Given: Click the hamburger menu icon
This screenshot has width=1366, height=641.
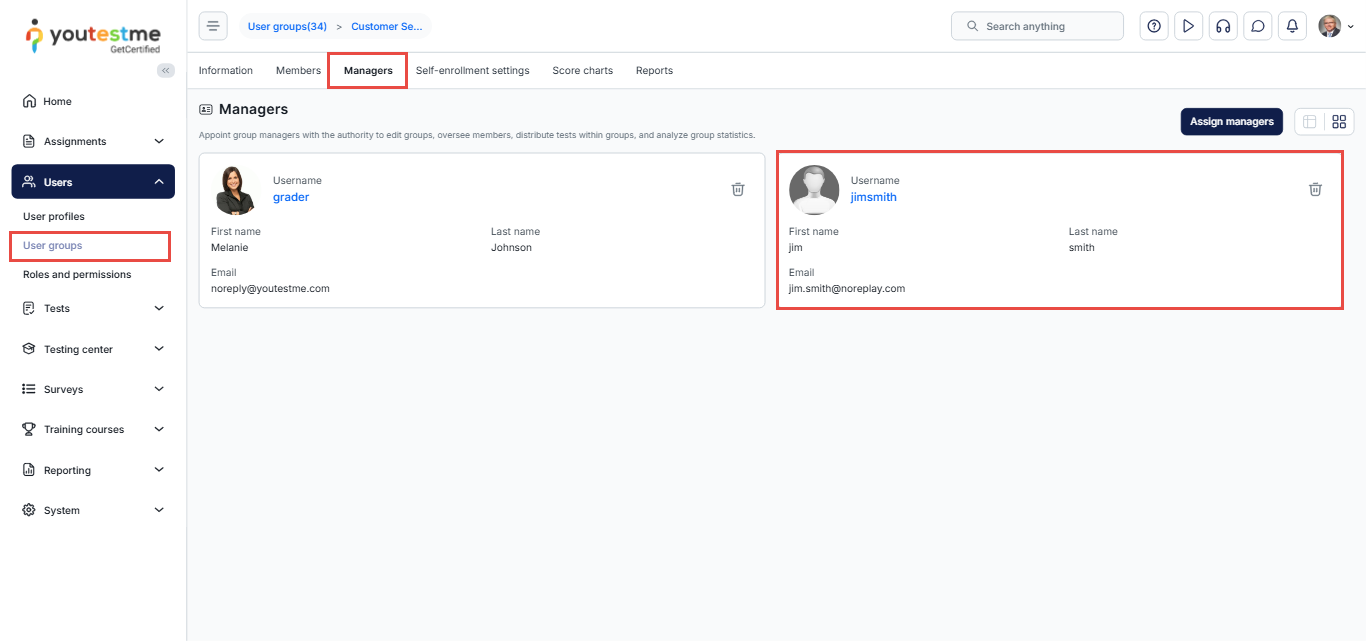Looking at the screenshot, I should pyautogui.click(x=213, y=26).
